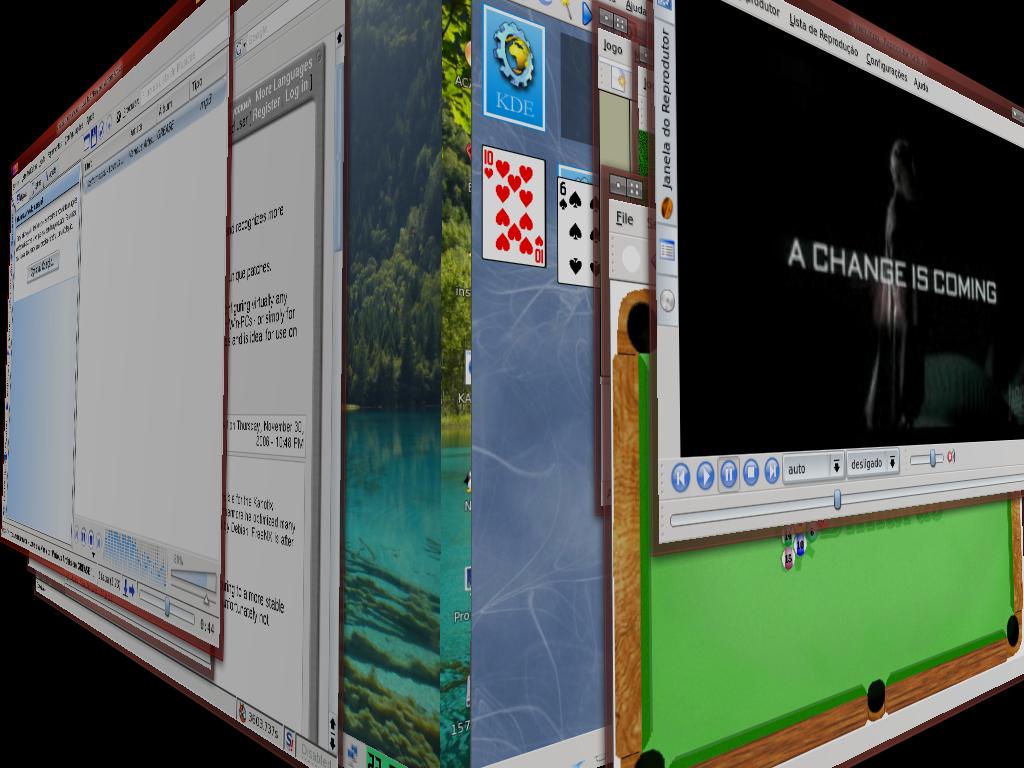Click the 'Tipo' column header in music player

click(x=197, y=84)
